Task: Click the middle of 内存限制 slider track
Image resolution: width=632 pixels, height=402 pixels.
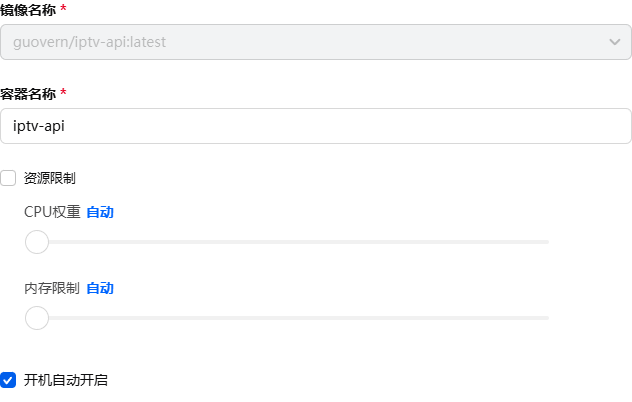Action: pyautogui.click(x=292, y=318)
